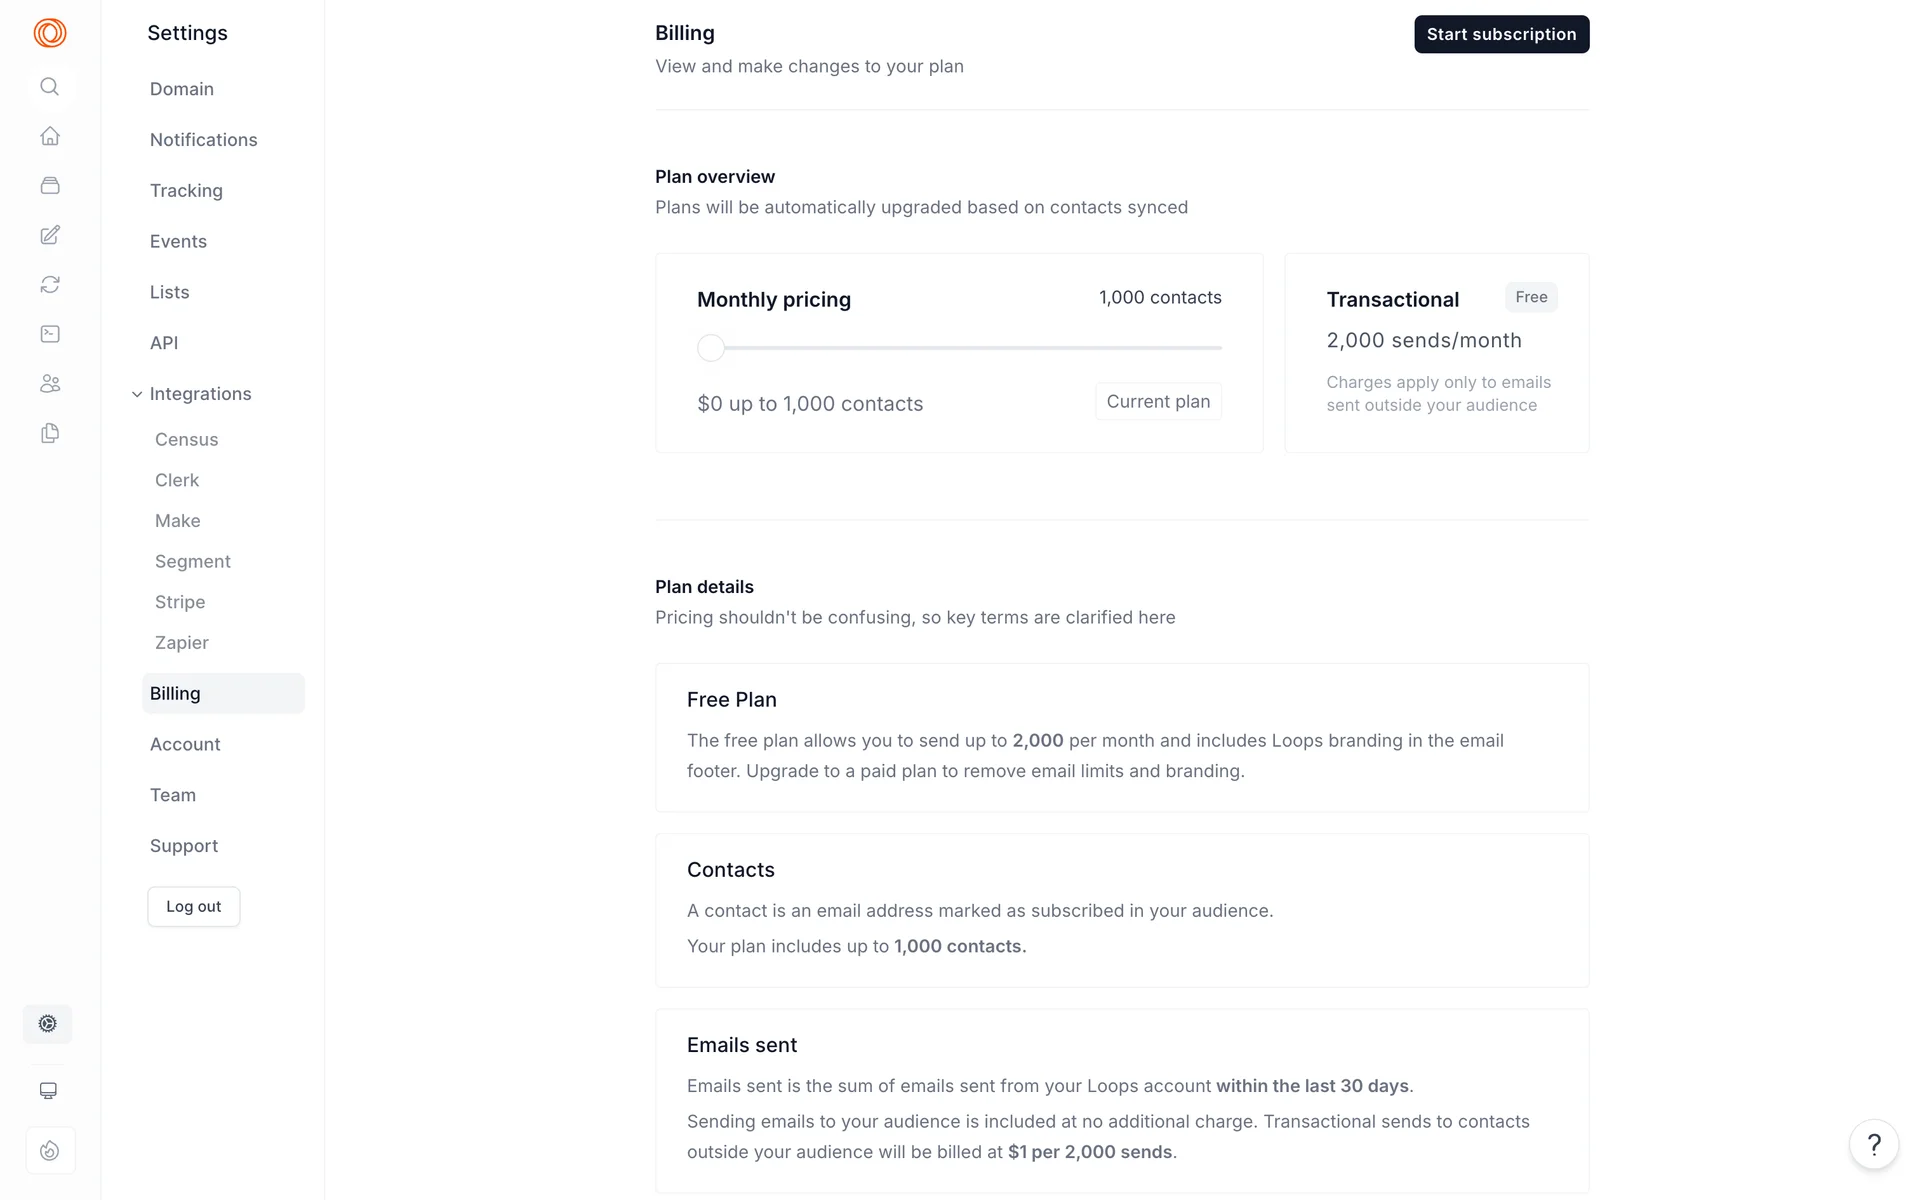Screen dimensions: 1920x1200
Task: Click the Monthly pricing contacts slider handle
Action: (x=711, y=348)
